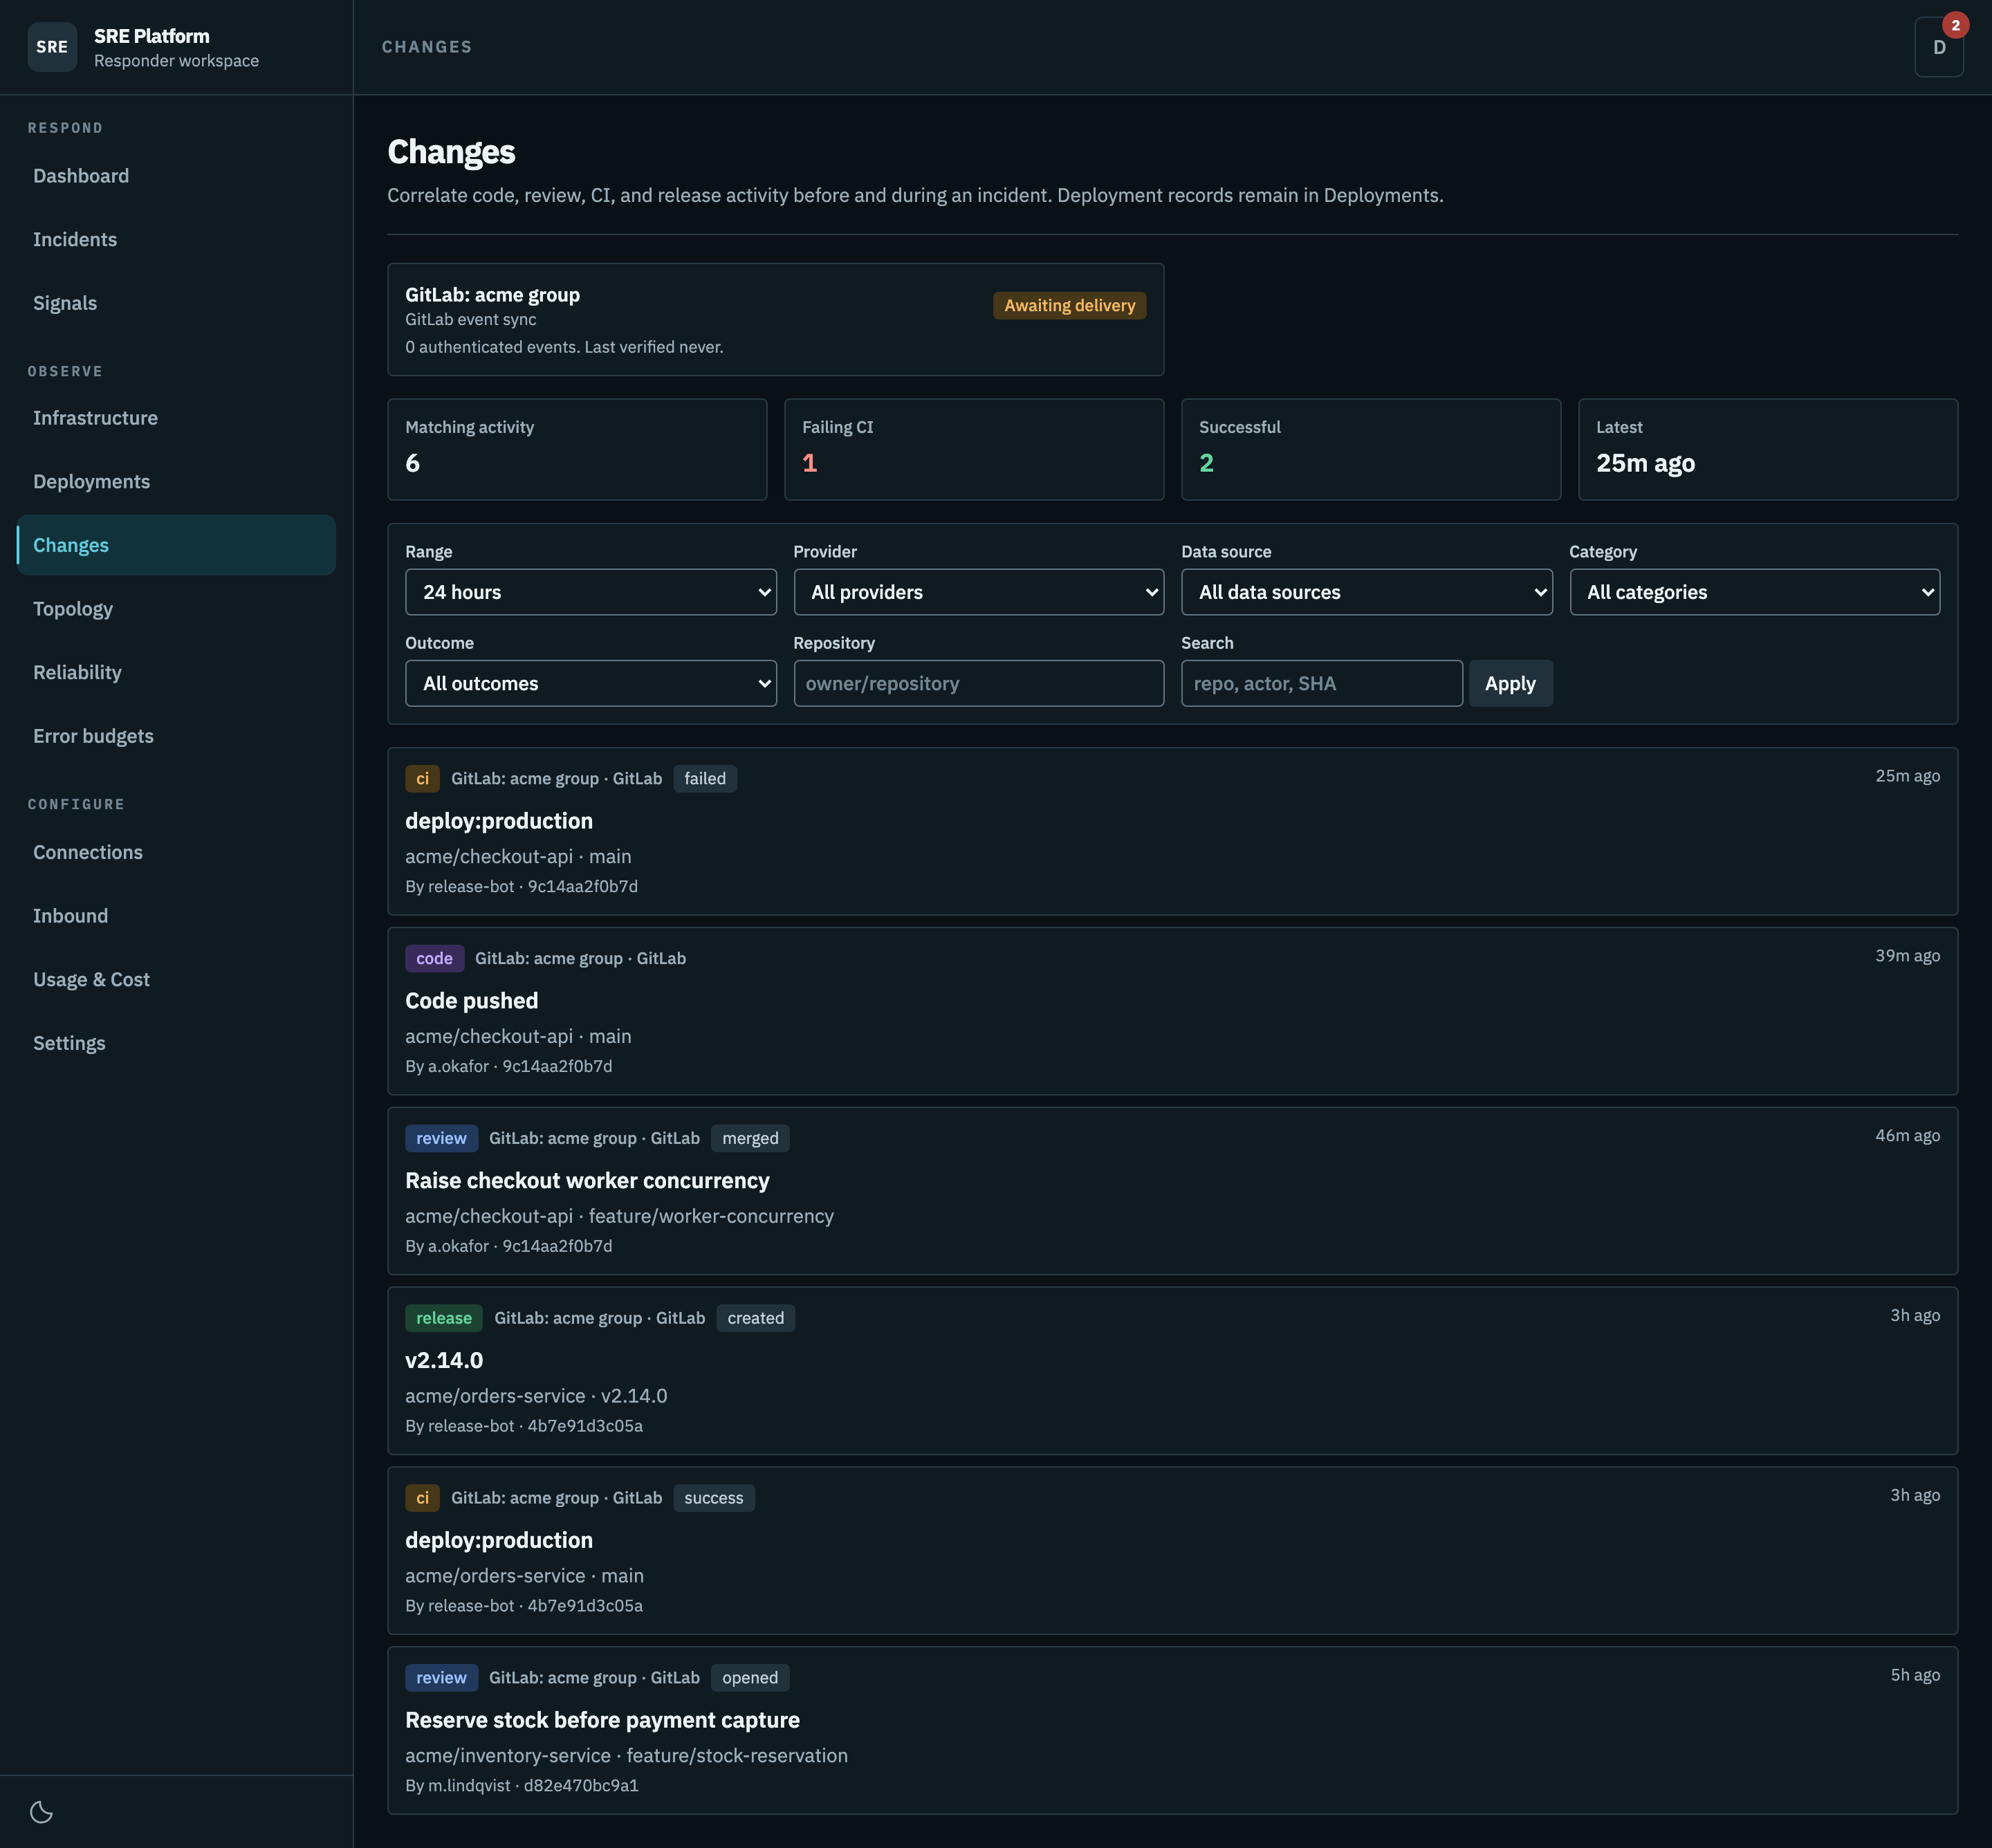The image size is (1992, 1848).
Task: Click ci tag on the 25m ago entry
Action: coord(422,778)
